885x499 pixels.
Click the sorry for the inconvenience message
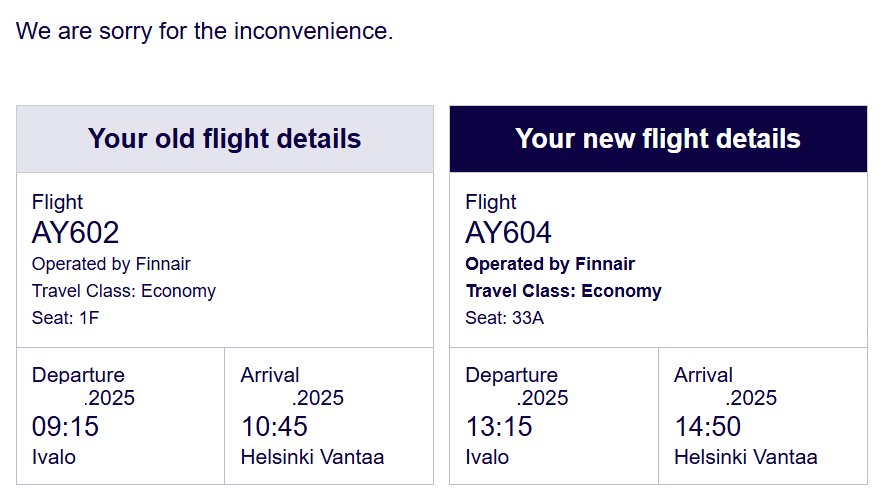(205, 31)
